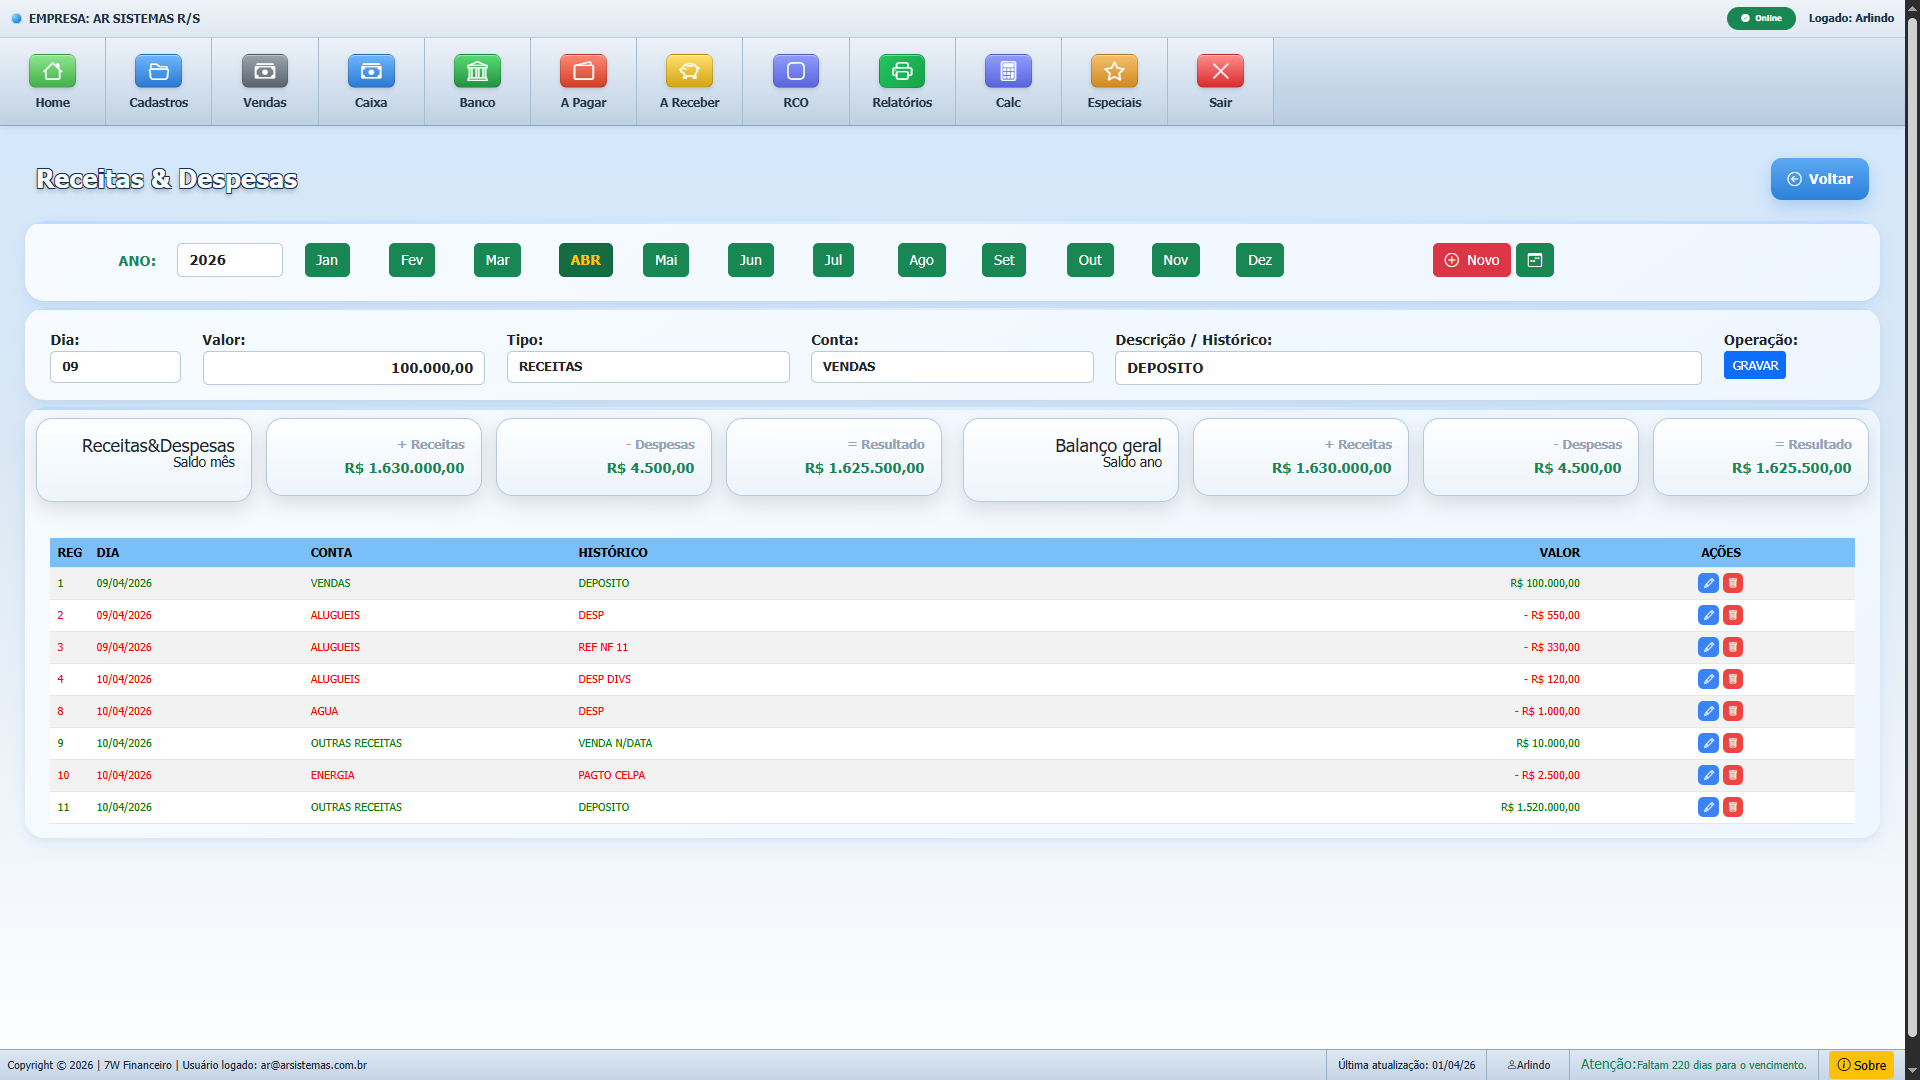Switch to the Set month
1920x1080 pixels.
[x=1004, y=260]
